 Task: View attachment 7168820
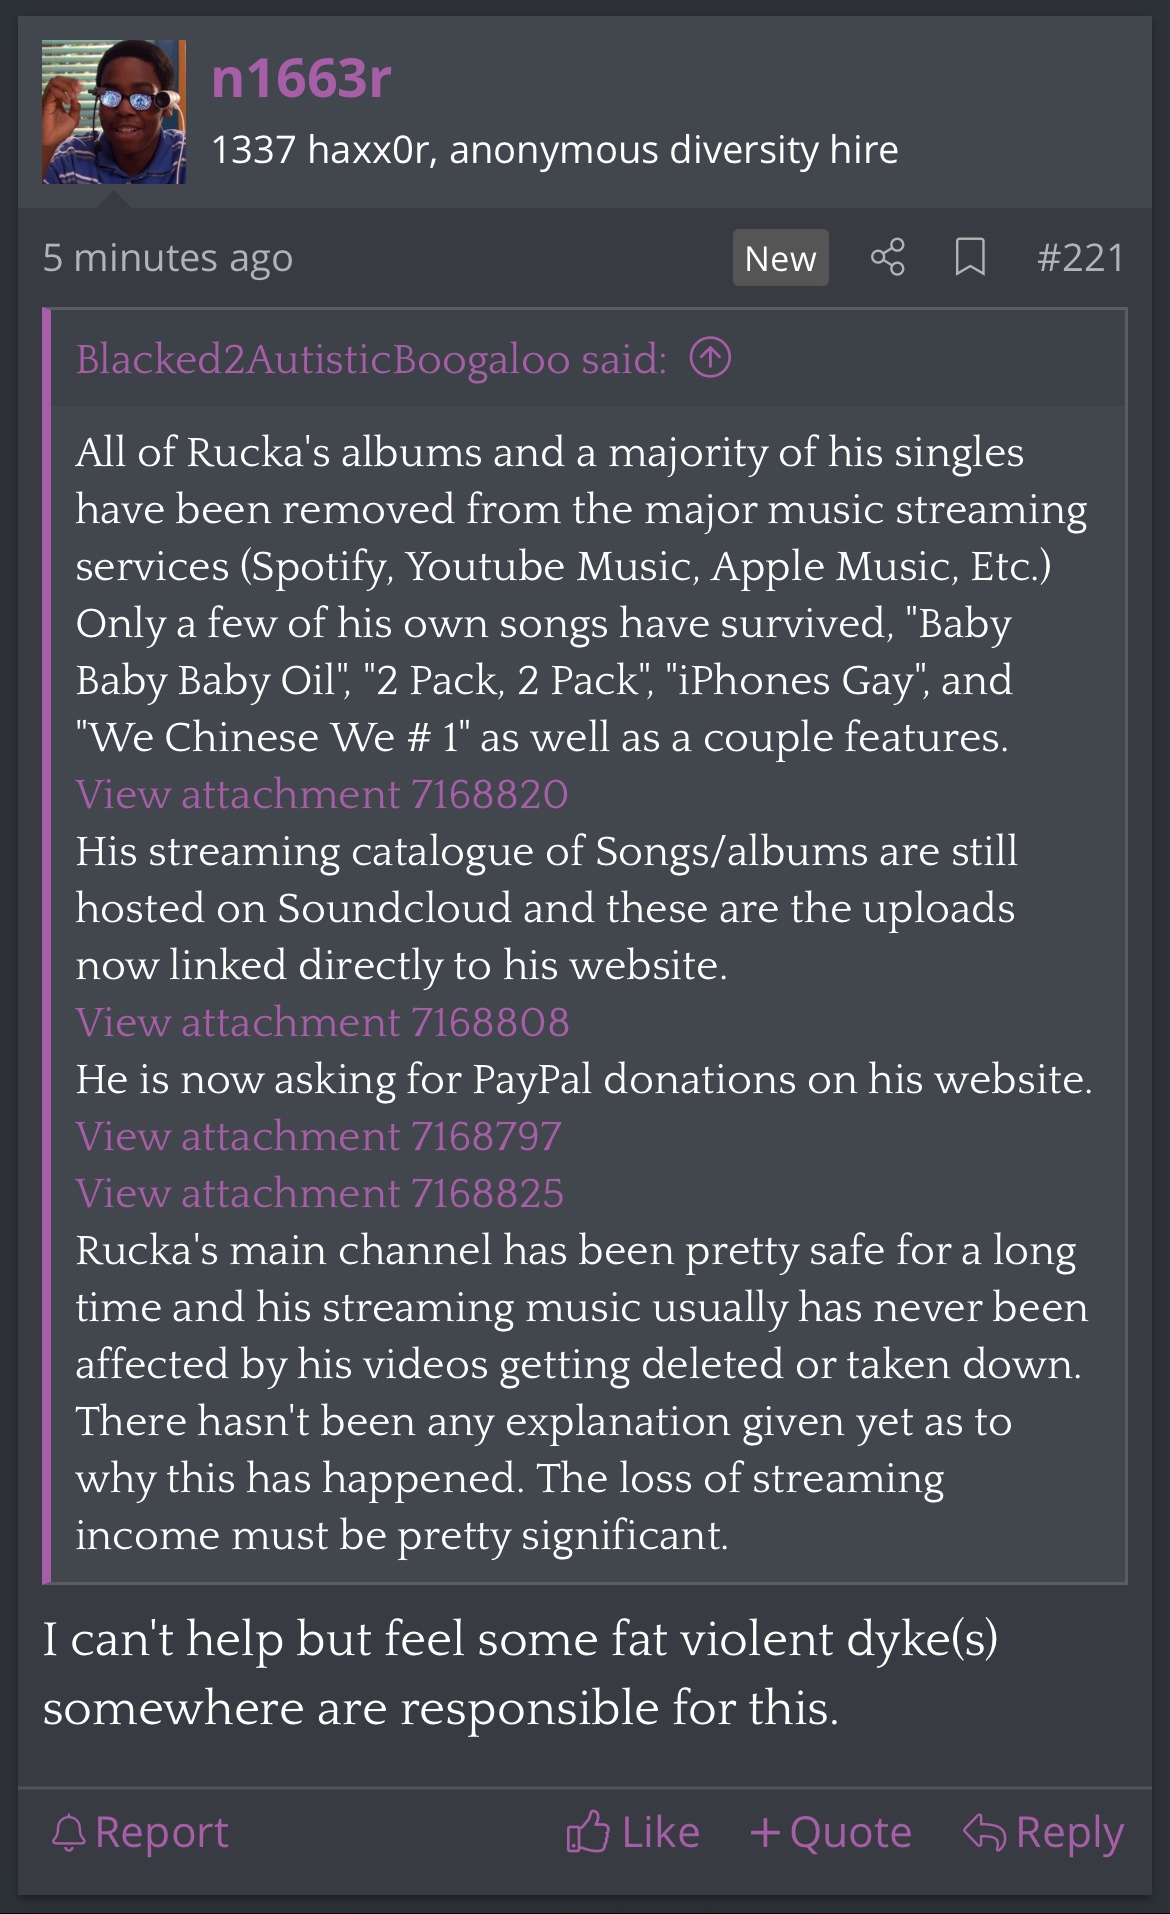click(322, 794)
